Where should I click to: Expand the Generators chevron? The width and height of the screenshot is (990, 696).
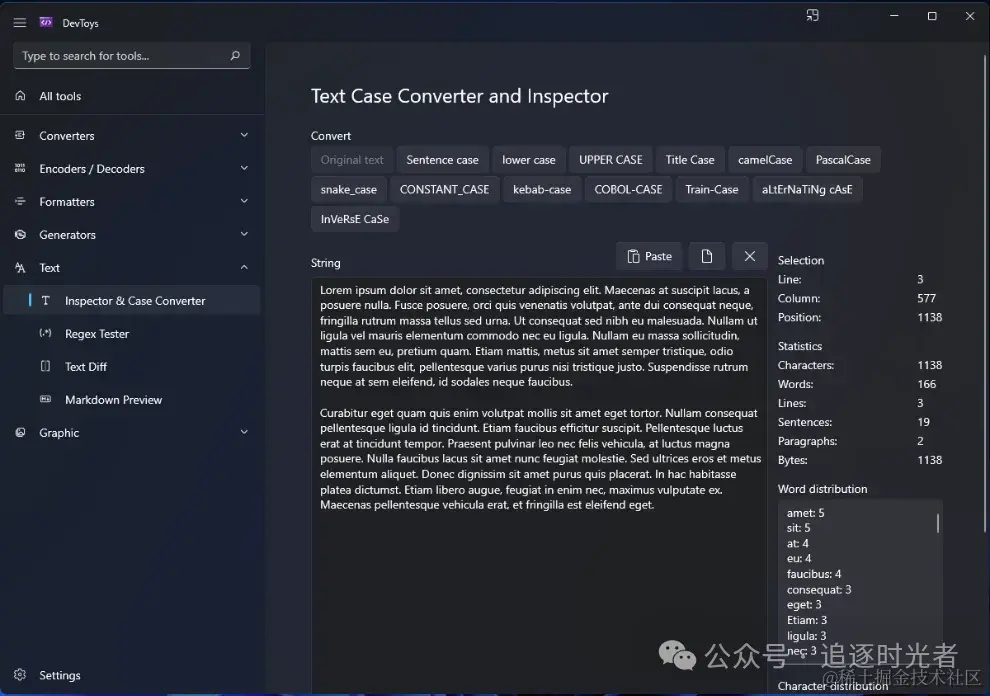click(244, 234)
